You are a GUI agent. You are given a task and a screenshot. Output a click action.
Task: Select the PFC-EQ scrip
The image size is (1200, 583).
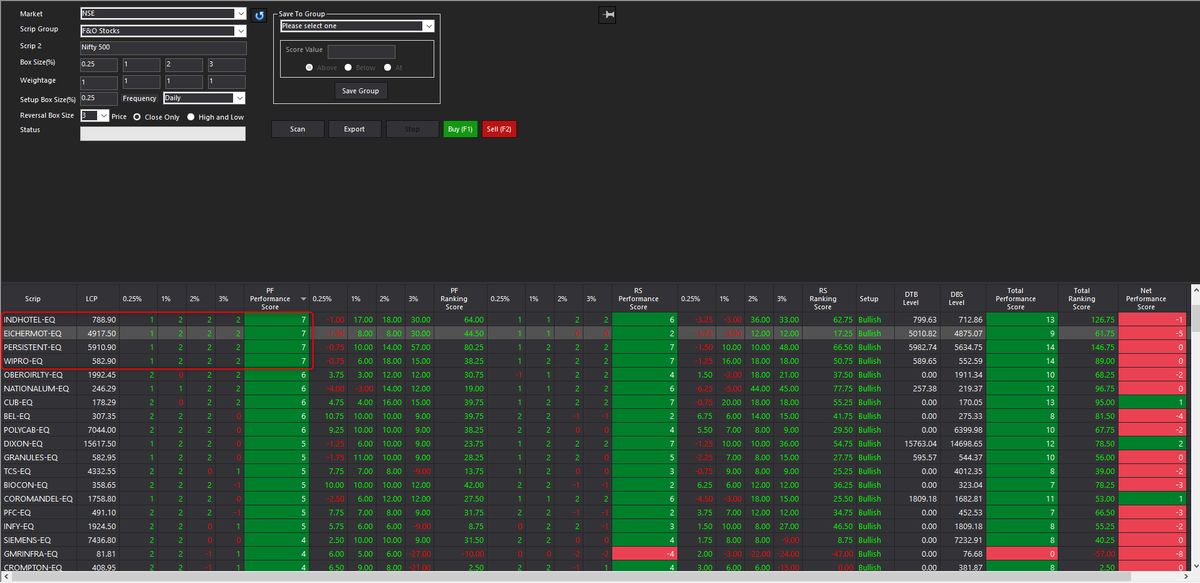click(x=19, y=512)
